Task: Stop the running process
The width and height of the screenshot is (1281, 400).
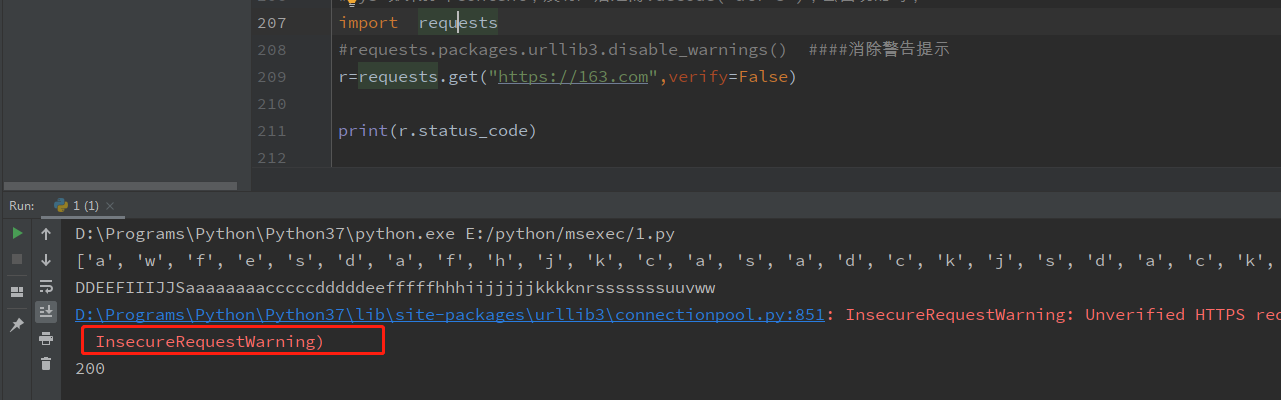Action: [x=17, y=259]
